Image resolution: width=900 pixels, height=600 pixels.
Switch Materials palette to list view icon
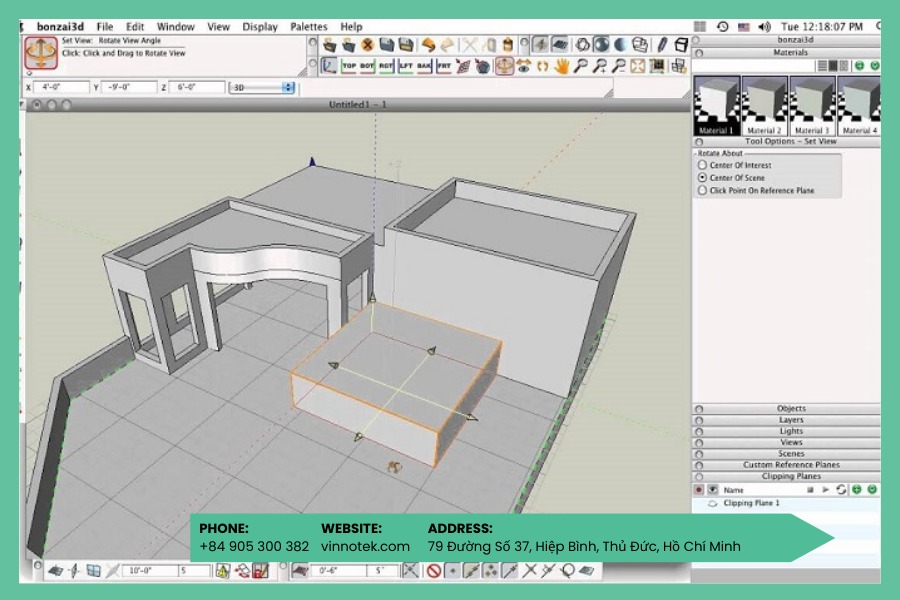pyautogui.click(x=823, y=66)
